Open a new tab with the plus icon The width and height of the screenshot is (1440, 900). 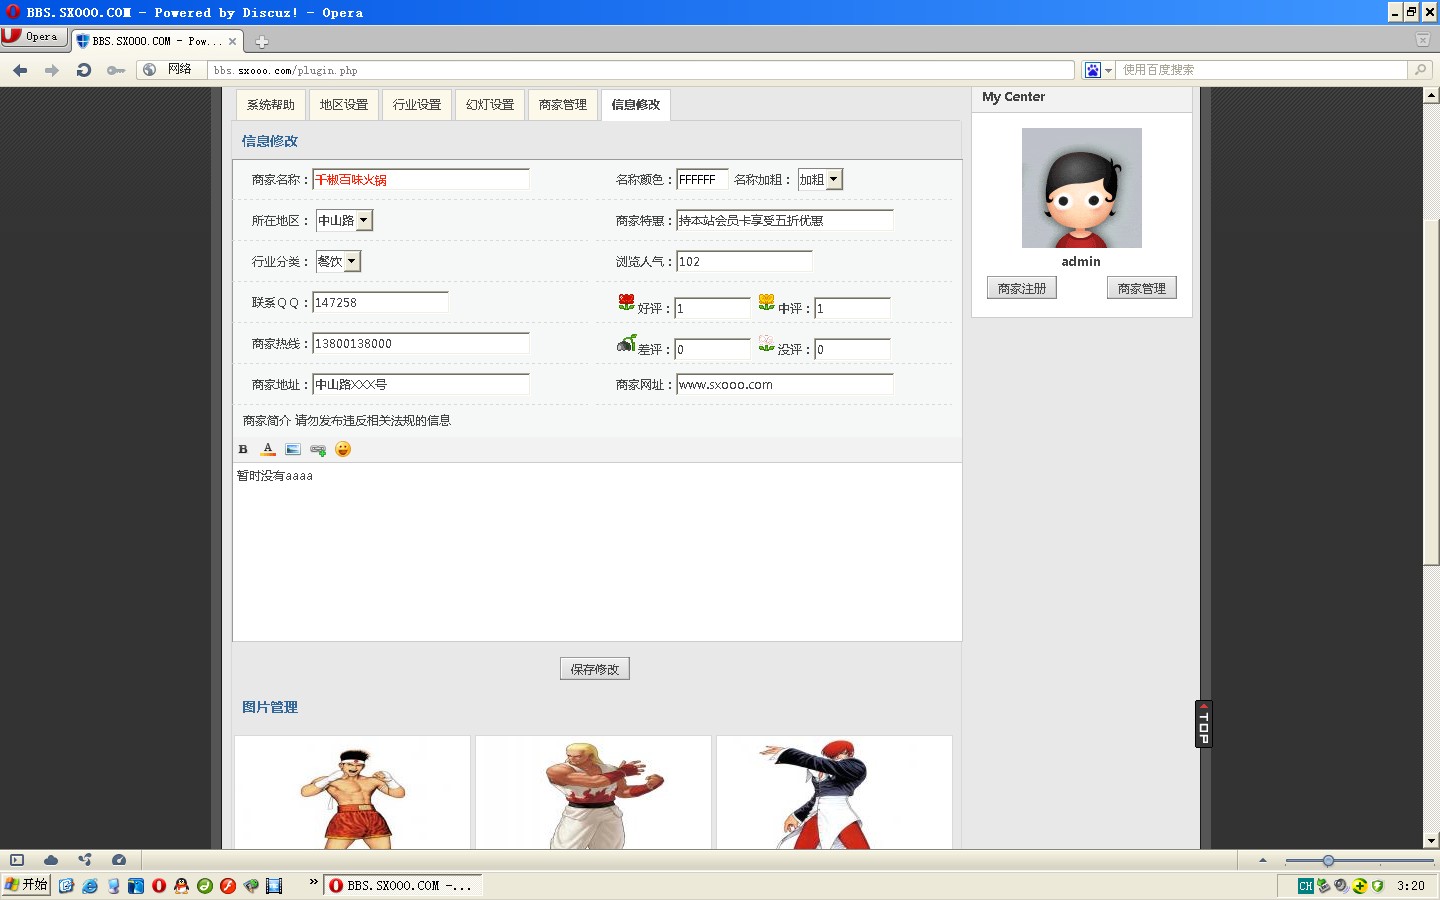(262, 42)
